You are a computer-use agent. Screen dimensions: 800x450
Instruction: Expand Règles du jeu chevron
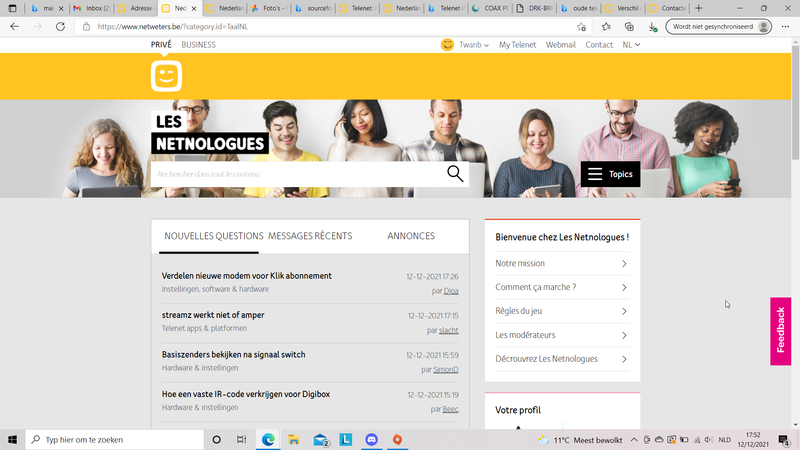[x=624, y=311]
